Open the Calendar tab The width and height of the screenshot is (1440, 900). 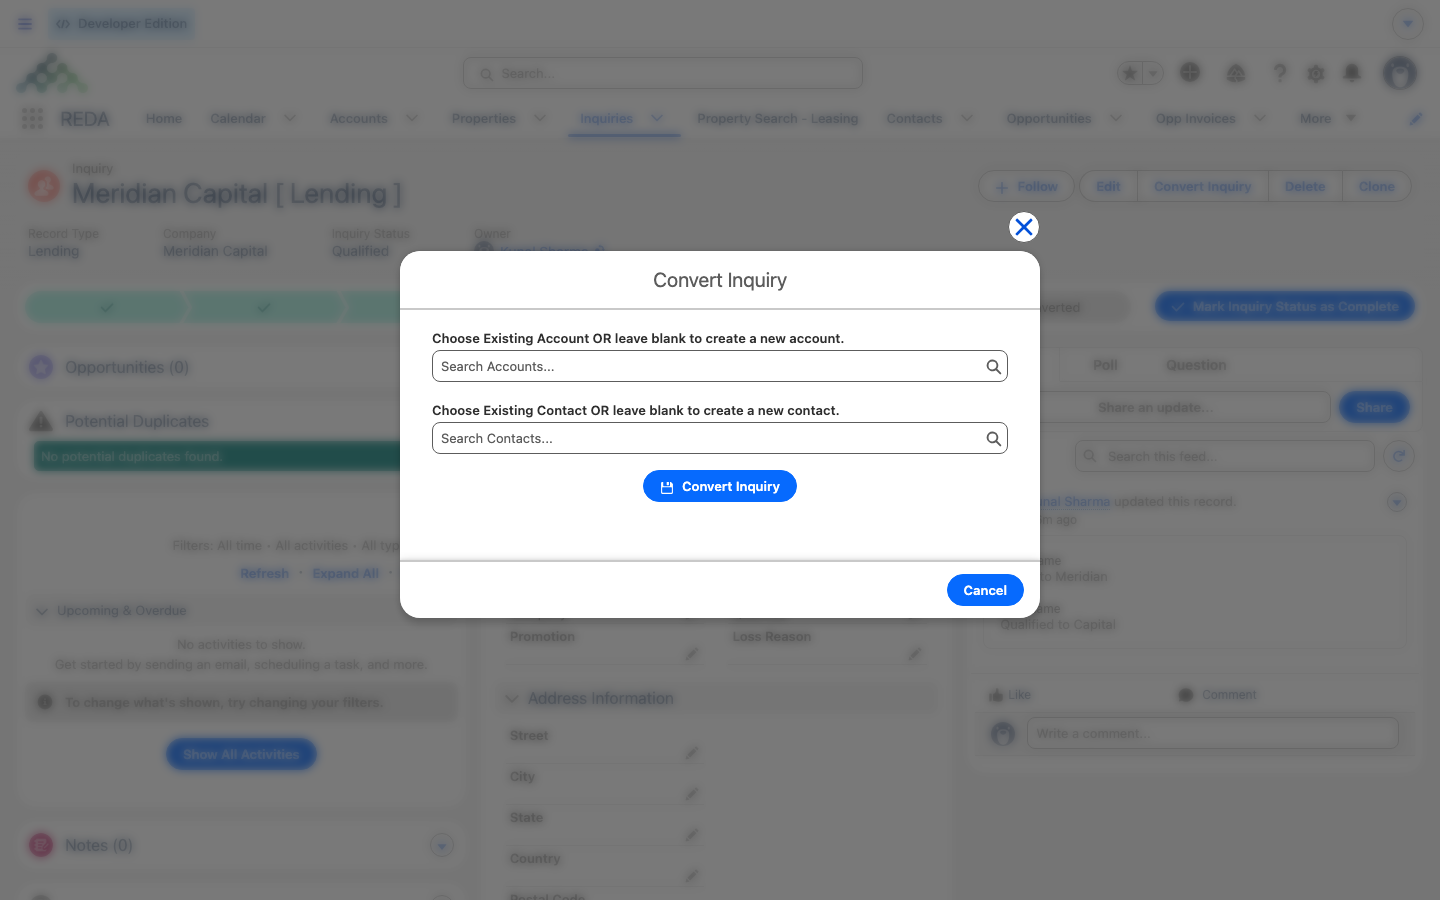point(238,119)
